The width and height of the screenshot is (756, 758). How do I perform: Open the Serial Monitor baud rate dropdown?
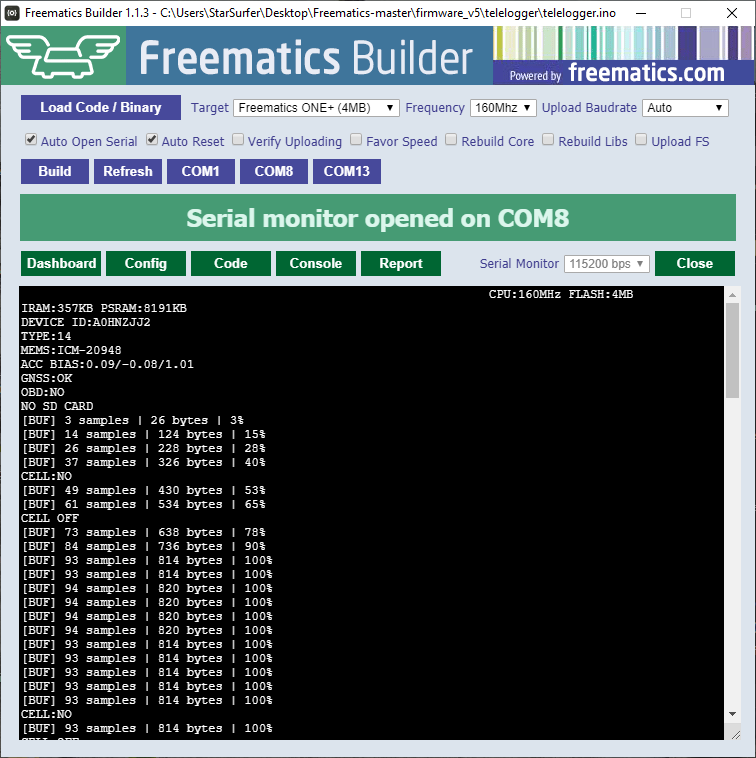pos(606,264)
